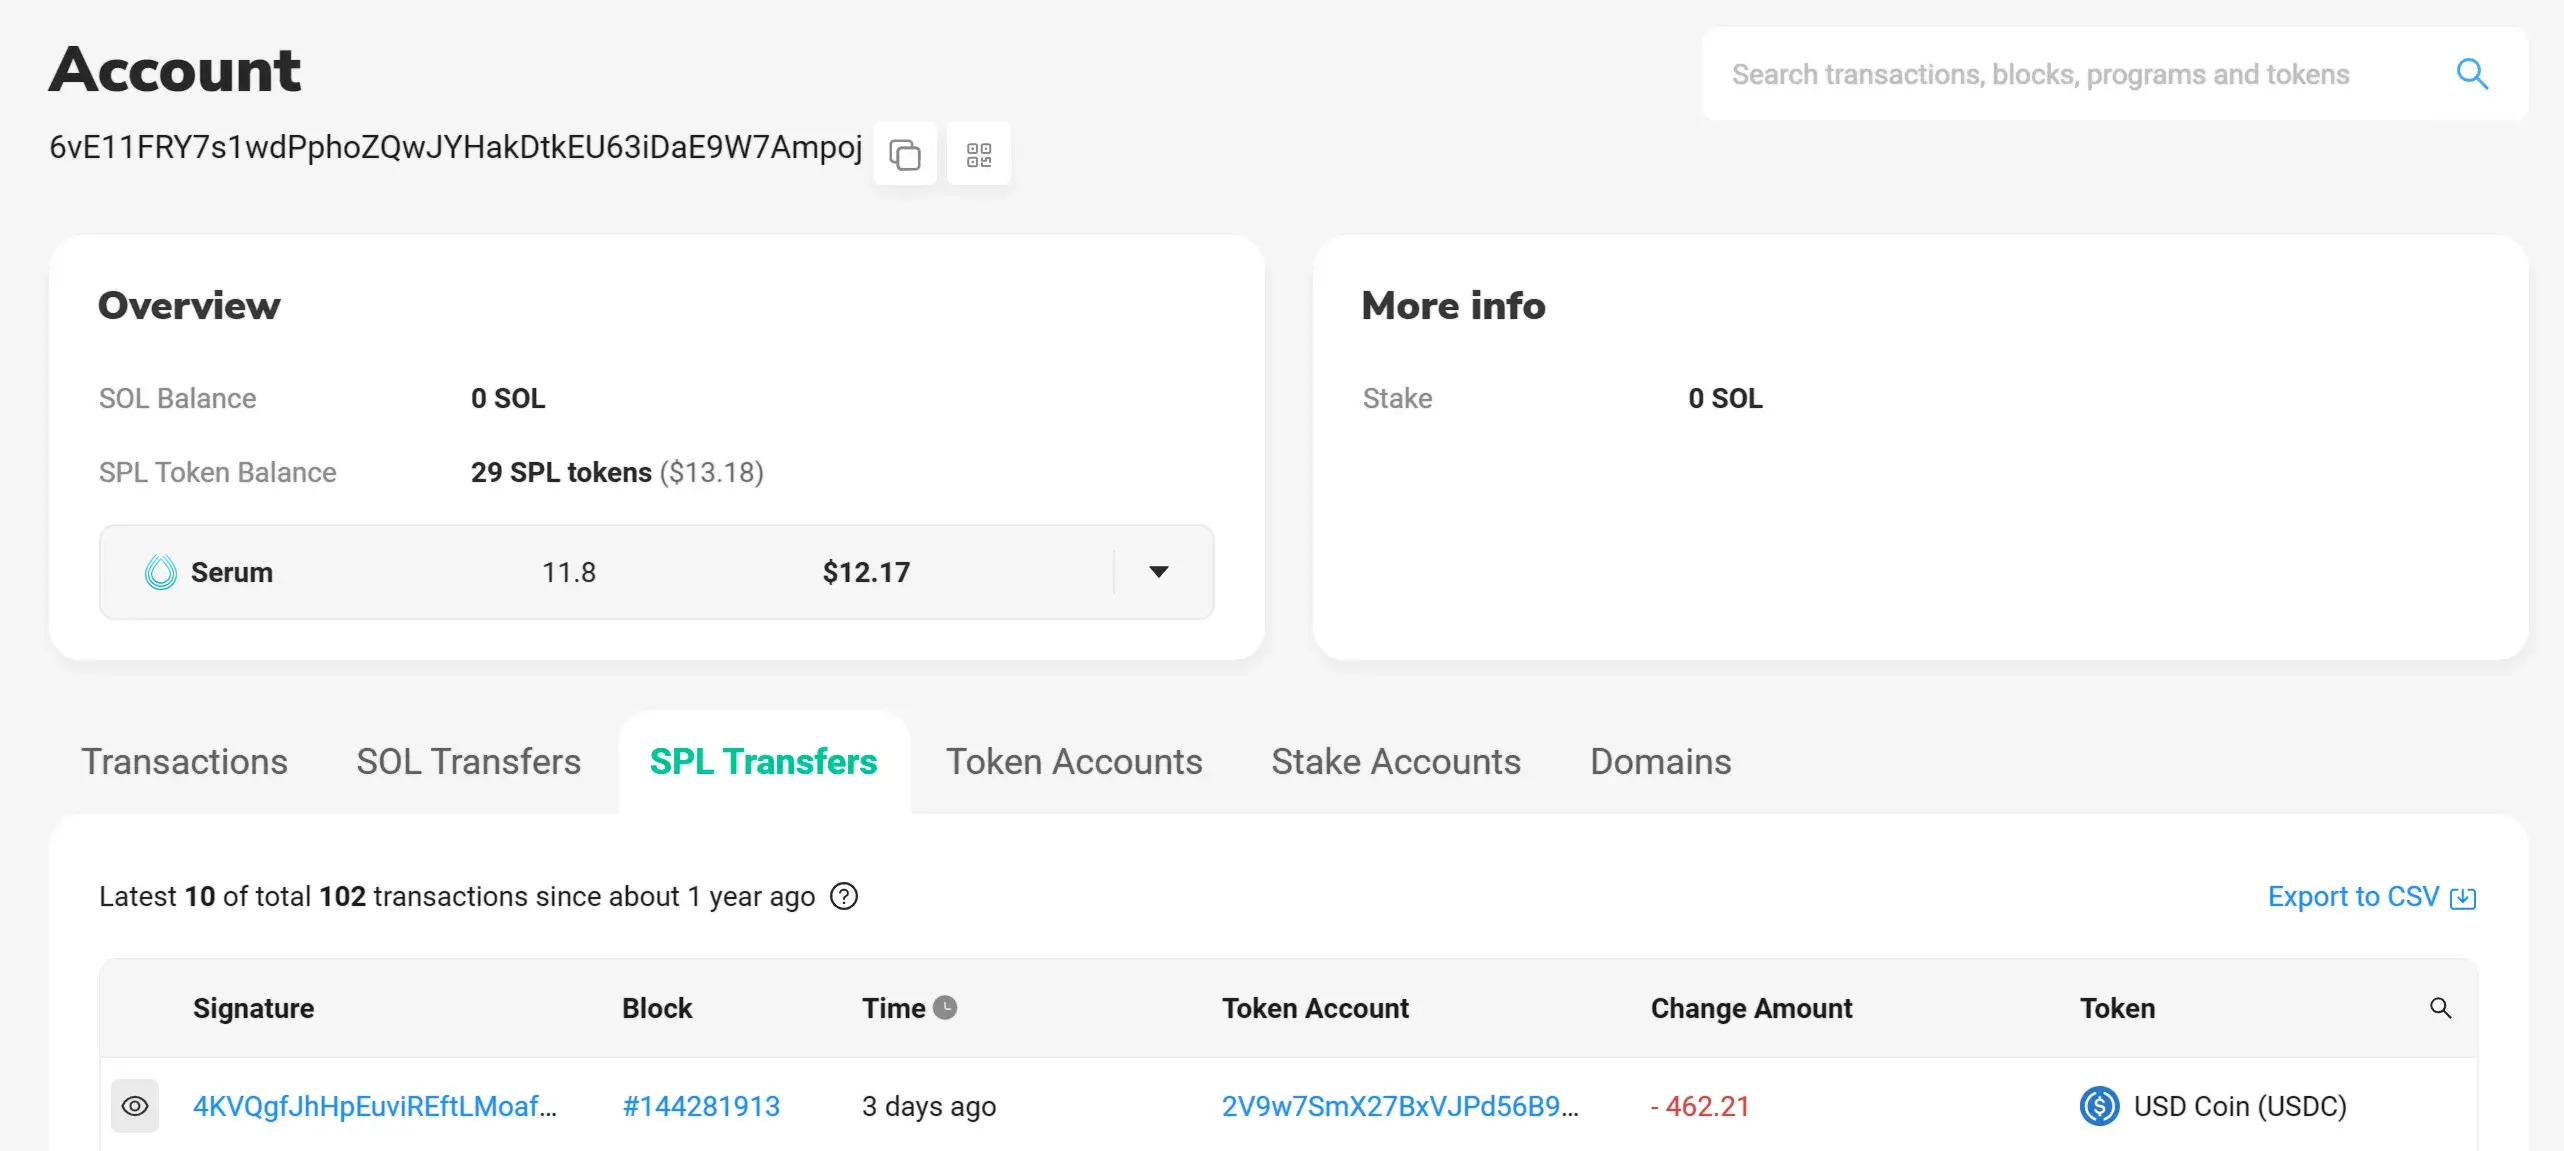2564x1151 pixels.
Task: Open the token filter search icon
Action: 2440,1008
